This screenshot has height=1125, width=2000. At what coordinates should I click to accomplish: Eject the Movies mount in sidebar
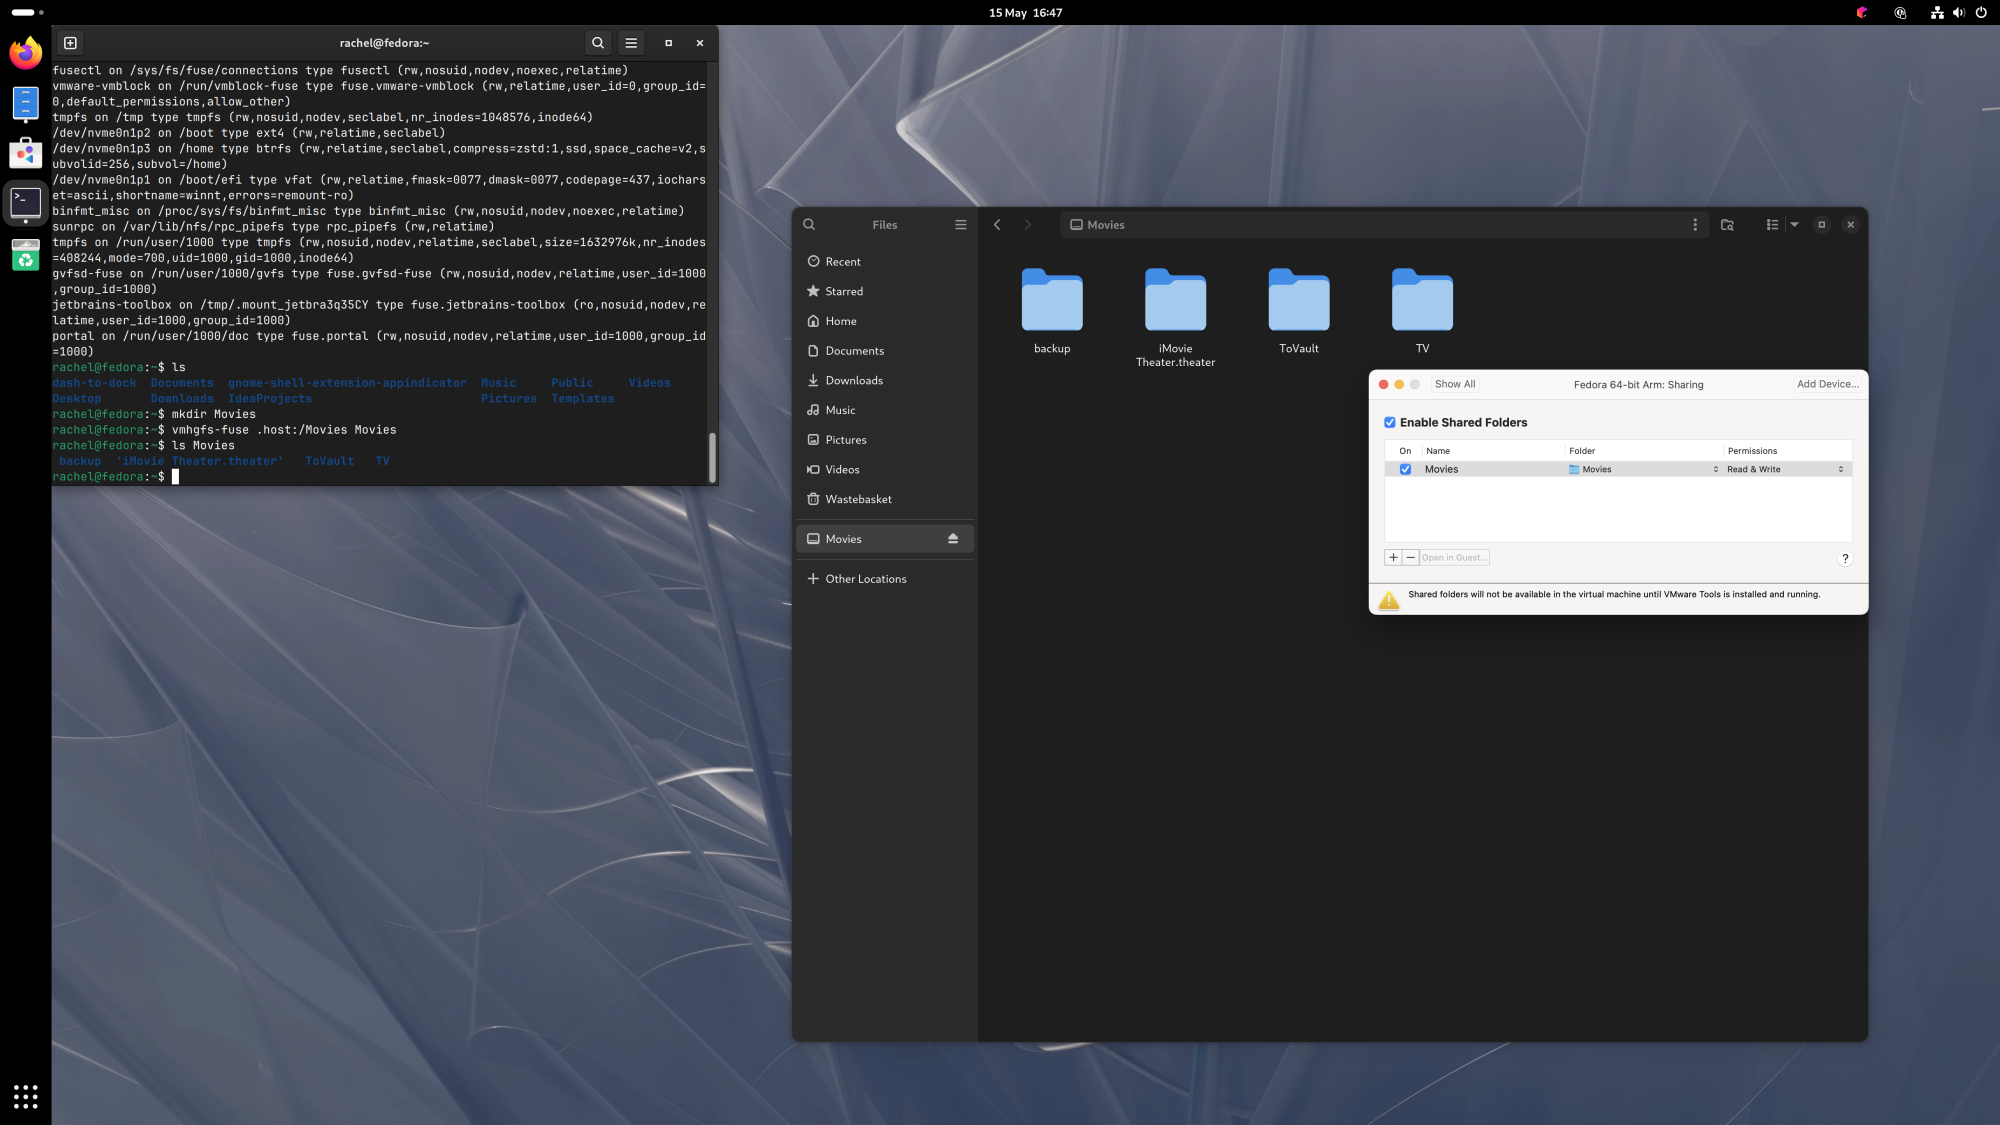952,539
